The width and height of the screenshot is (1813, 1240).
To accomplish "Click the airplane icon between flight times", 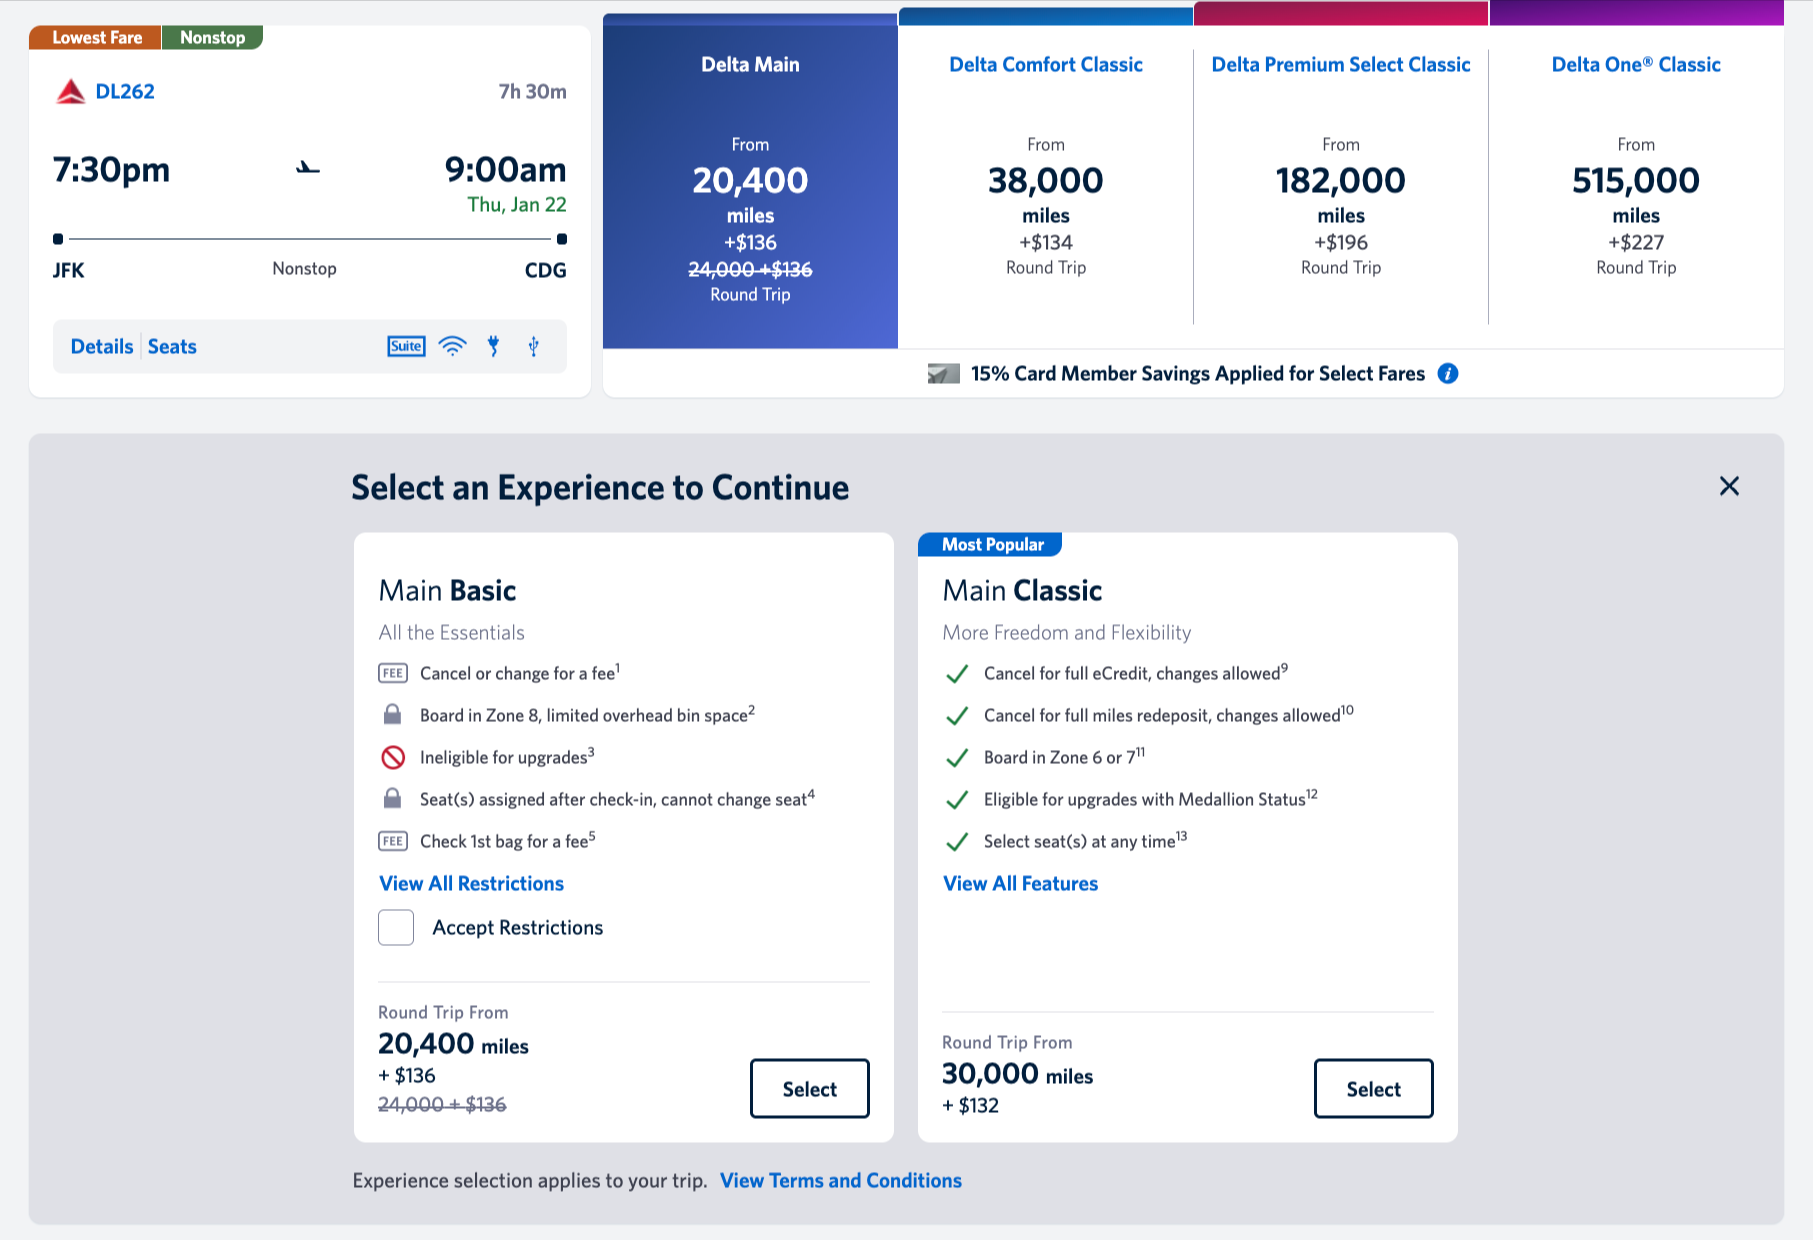I will pos(308,168).
